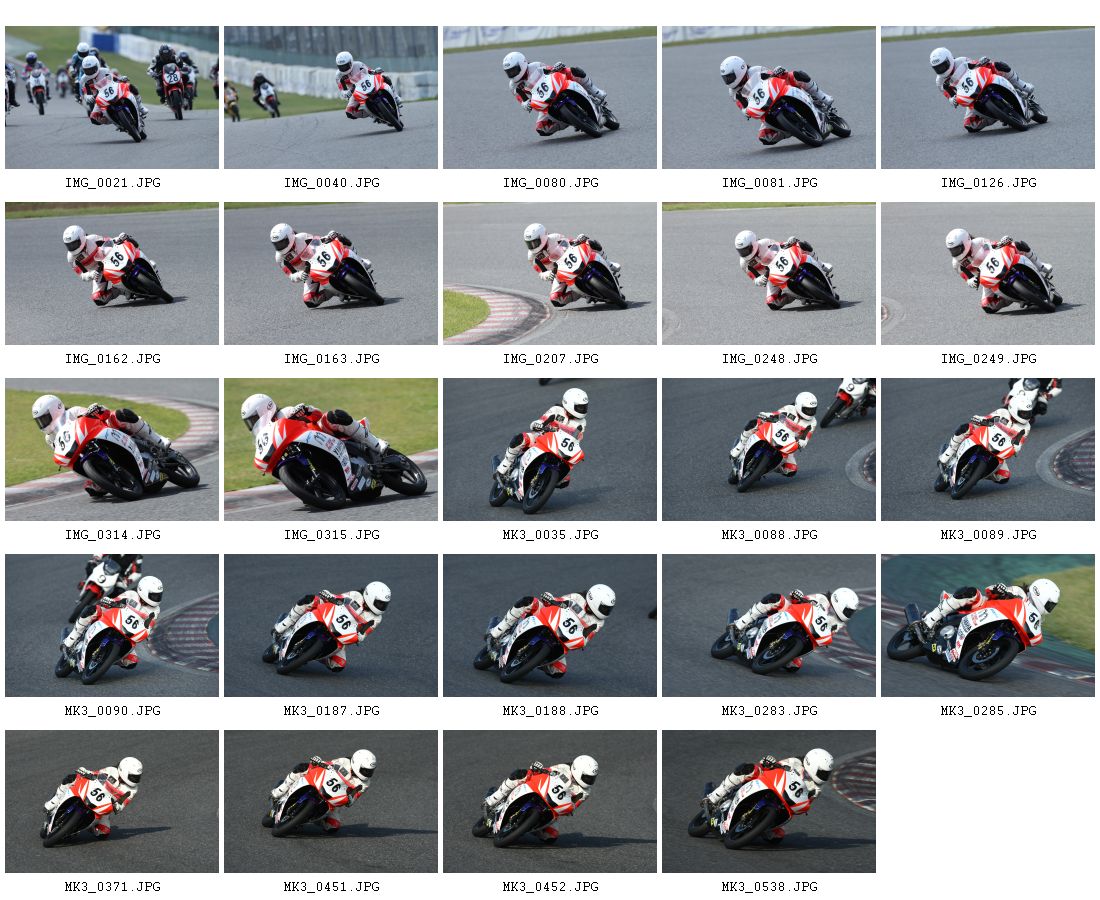Open thumbnail IMG_0021.JPG

[x=112, y=98]
